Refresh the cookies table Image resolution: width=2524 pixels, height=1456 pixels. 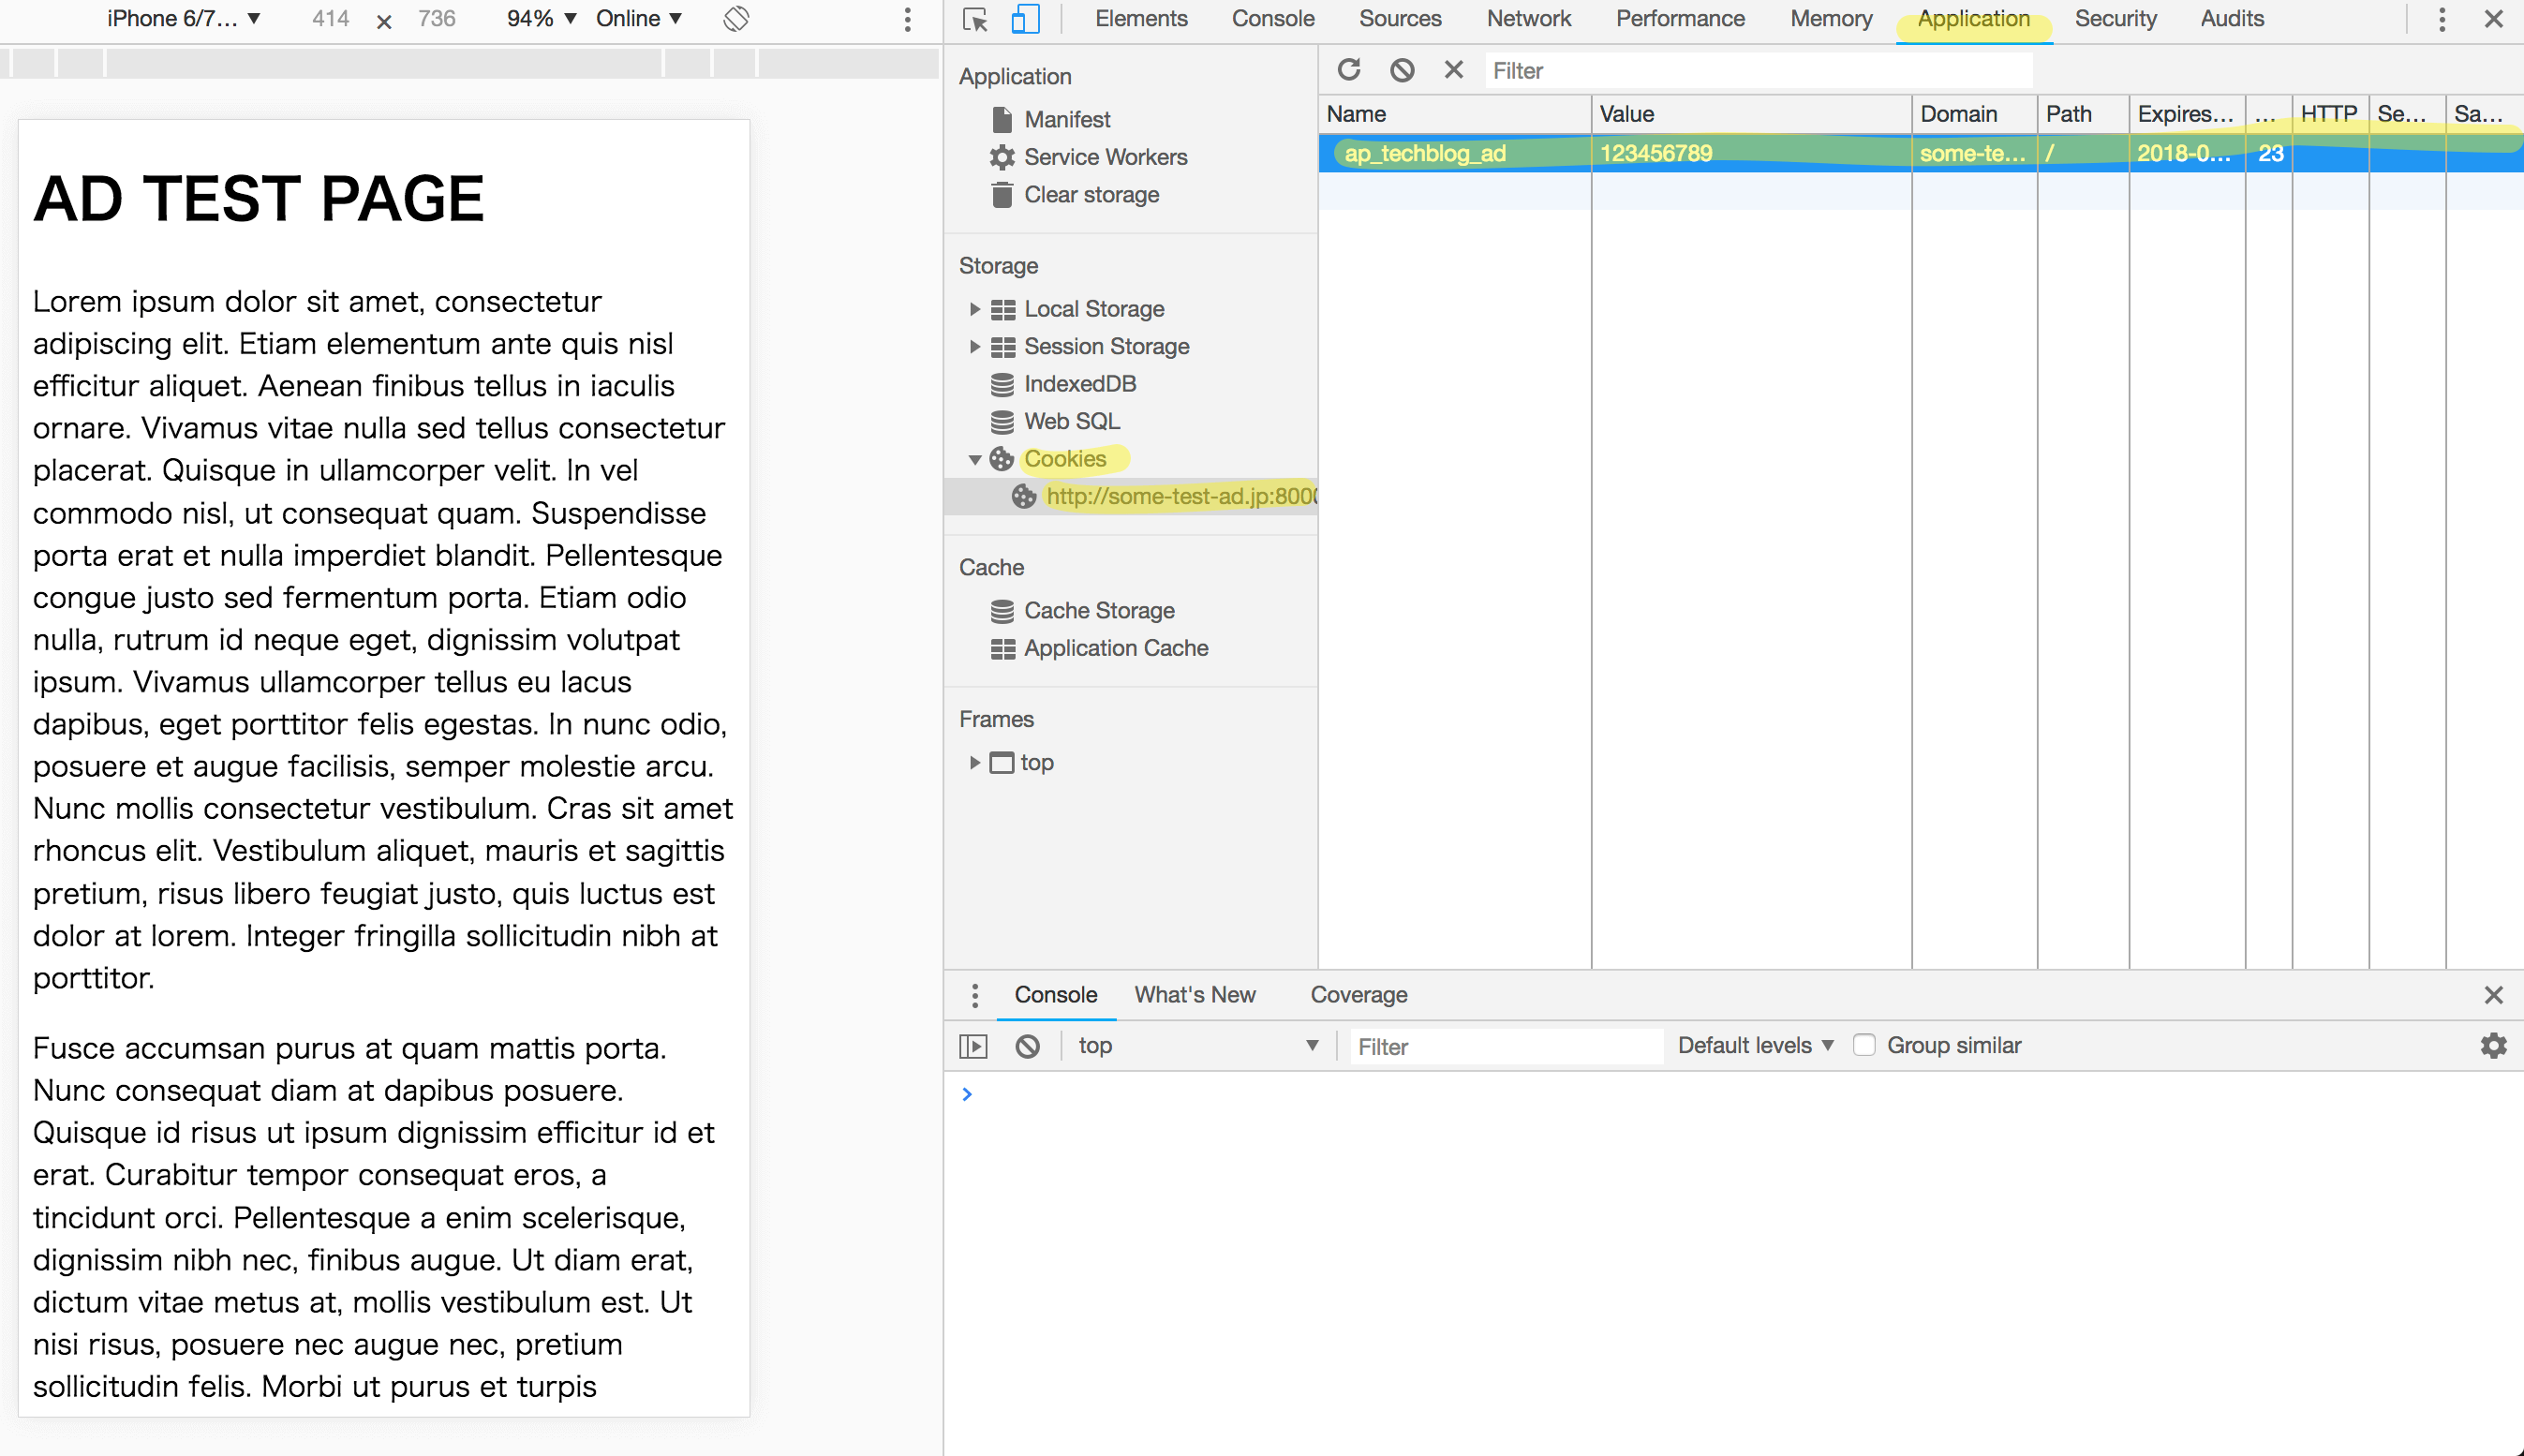1349,70
